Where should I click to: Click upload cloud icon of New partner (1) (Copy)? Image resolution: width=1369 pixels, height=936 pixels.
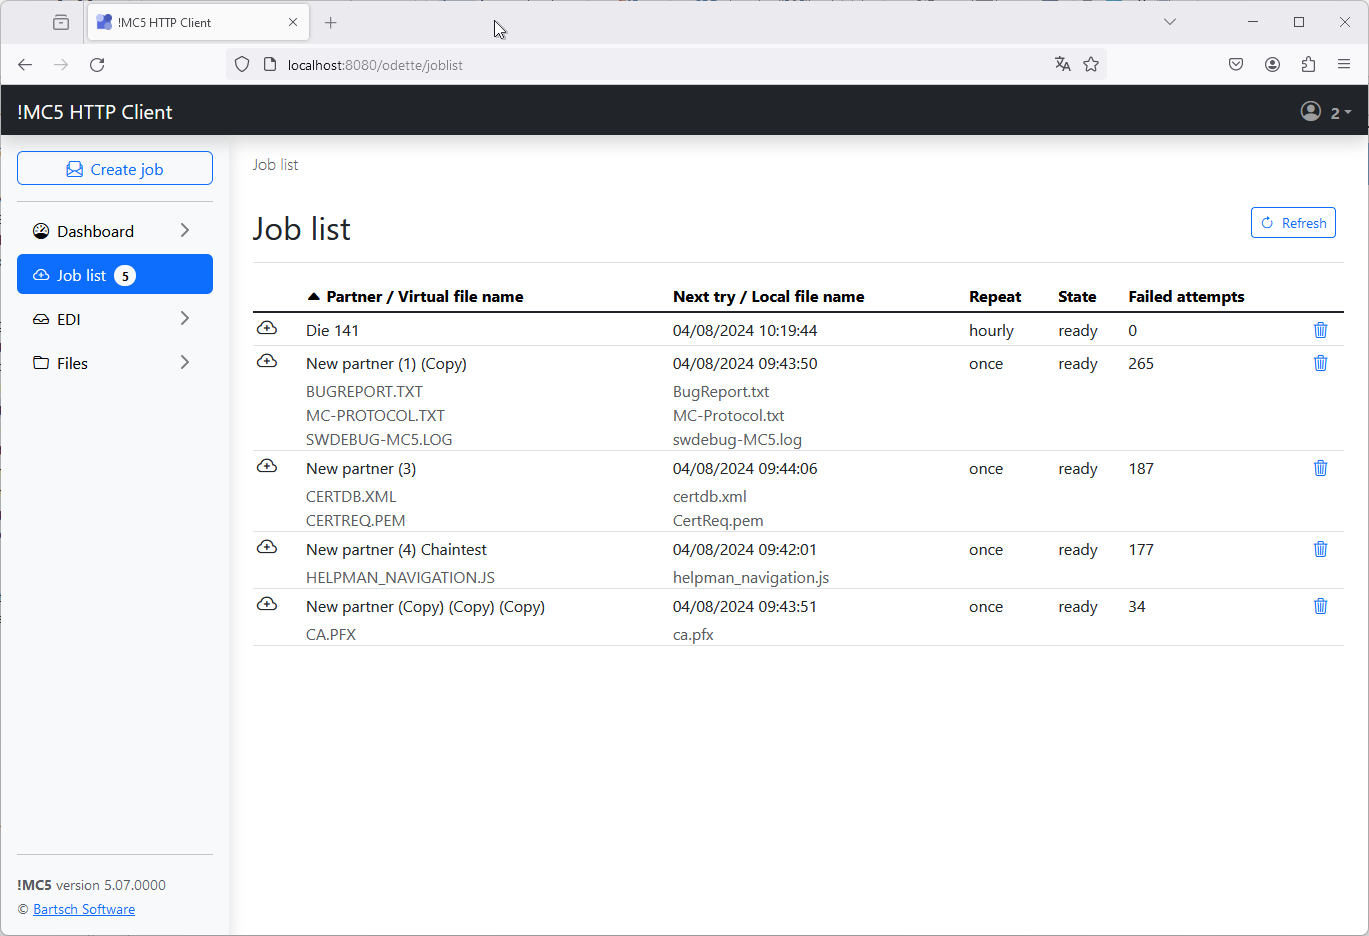(267, 361)
